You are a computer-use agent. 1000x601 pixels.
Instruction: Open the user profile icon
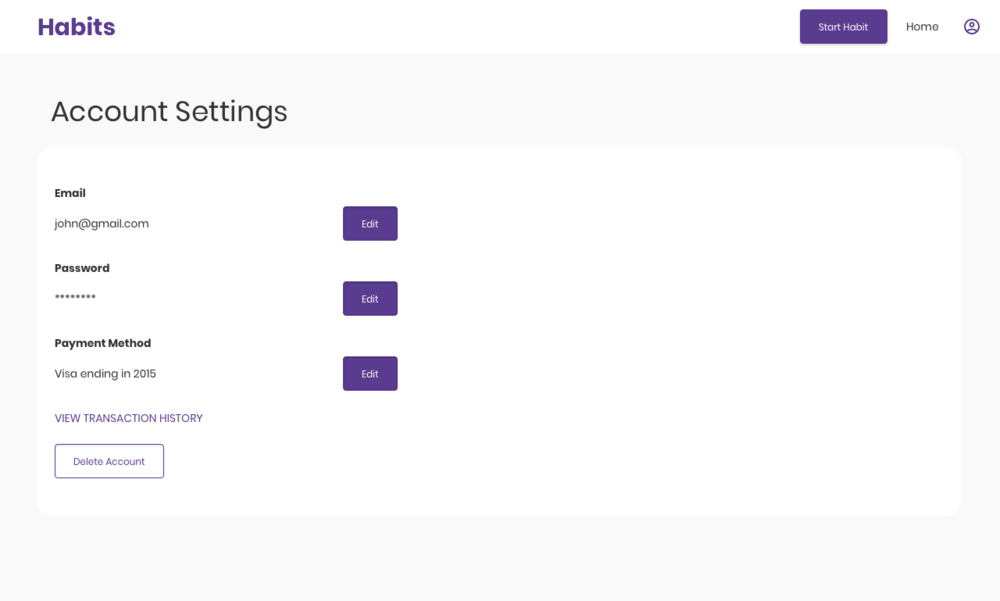click(971, 27)
